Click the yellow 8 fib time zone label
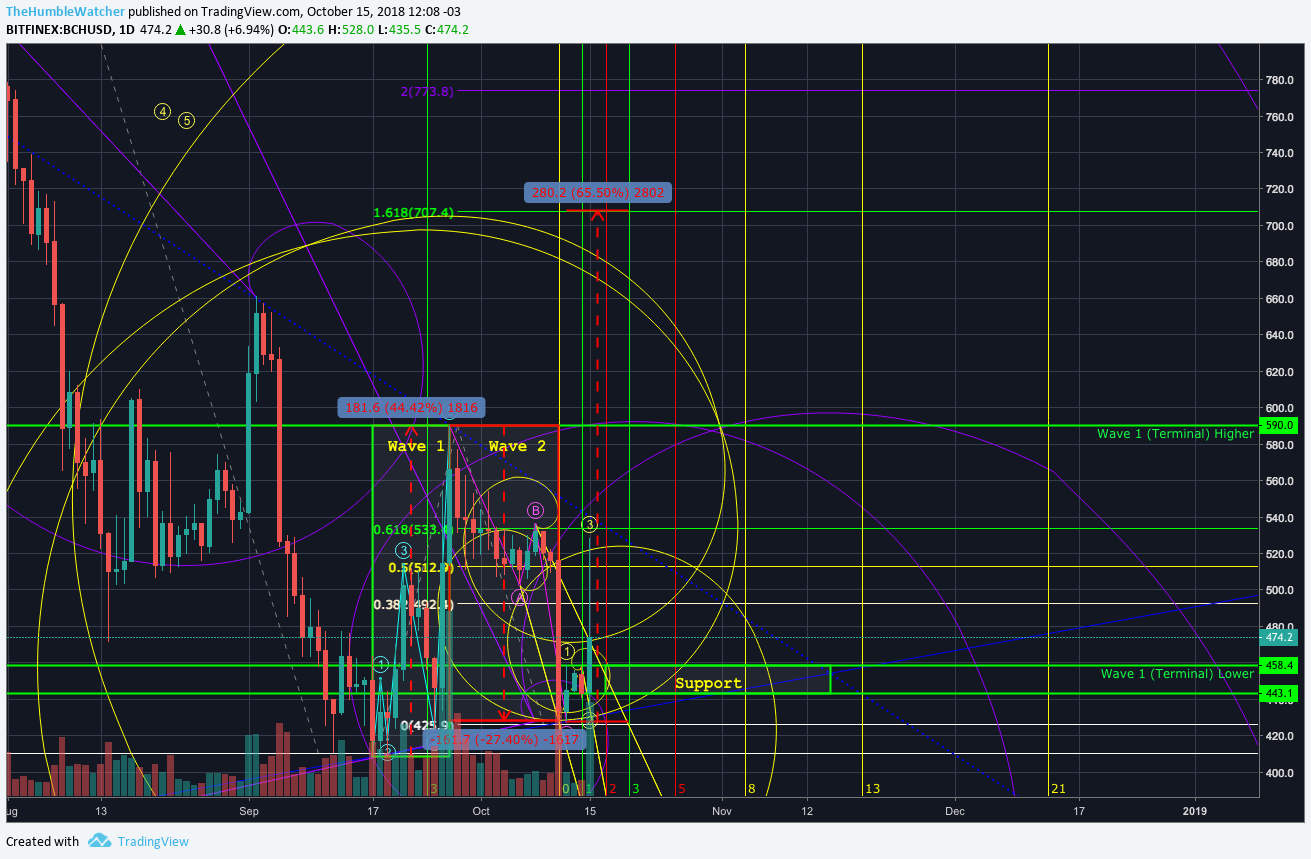Image resolution: width=1311 pixels, height=859 pixels. pos(751,789)
